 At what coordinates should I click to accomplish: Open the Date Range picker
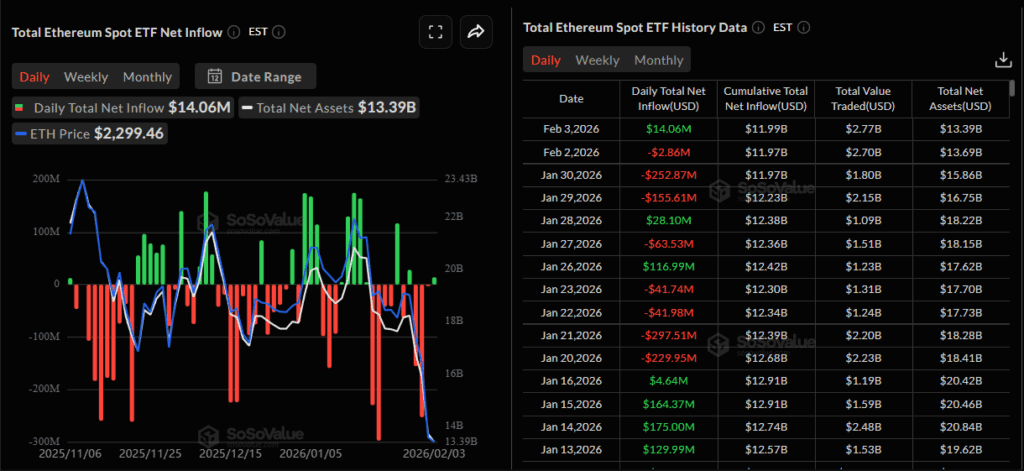click(255, 76)
